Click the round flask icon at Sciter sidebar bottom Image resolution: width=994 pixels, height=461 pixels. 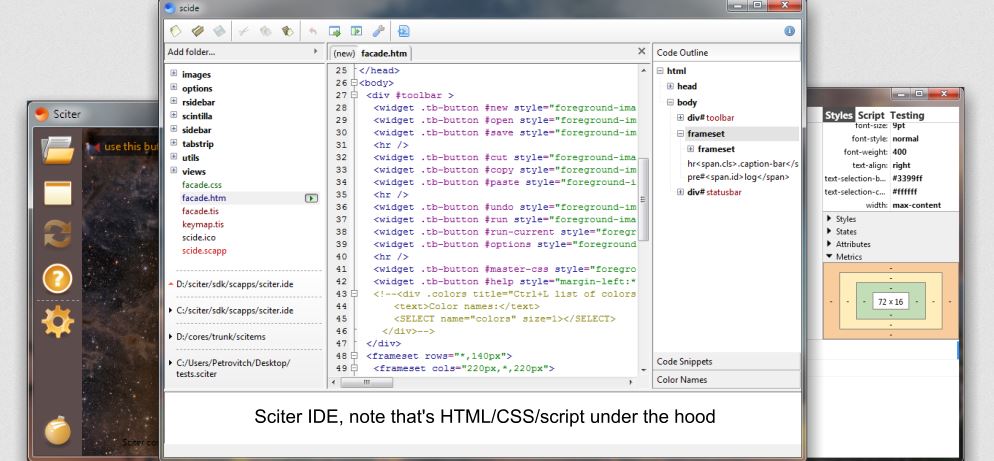pos(58,430)
